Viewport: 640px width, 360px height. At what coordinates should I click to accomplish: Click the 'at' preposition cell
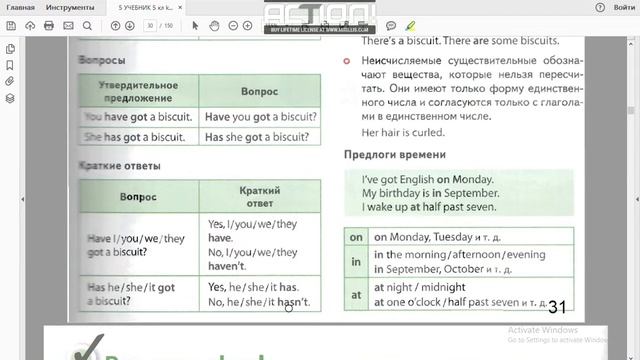click(356, 295)
